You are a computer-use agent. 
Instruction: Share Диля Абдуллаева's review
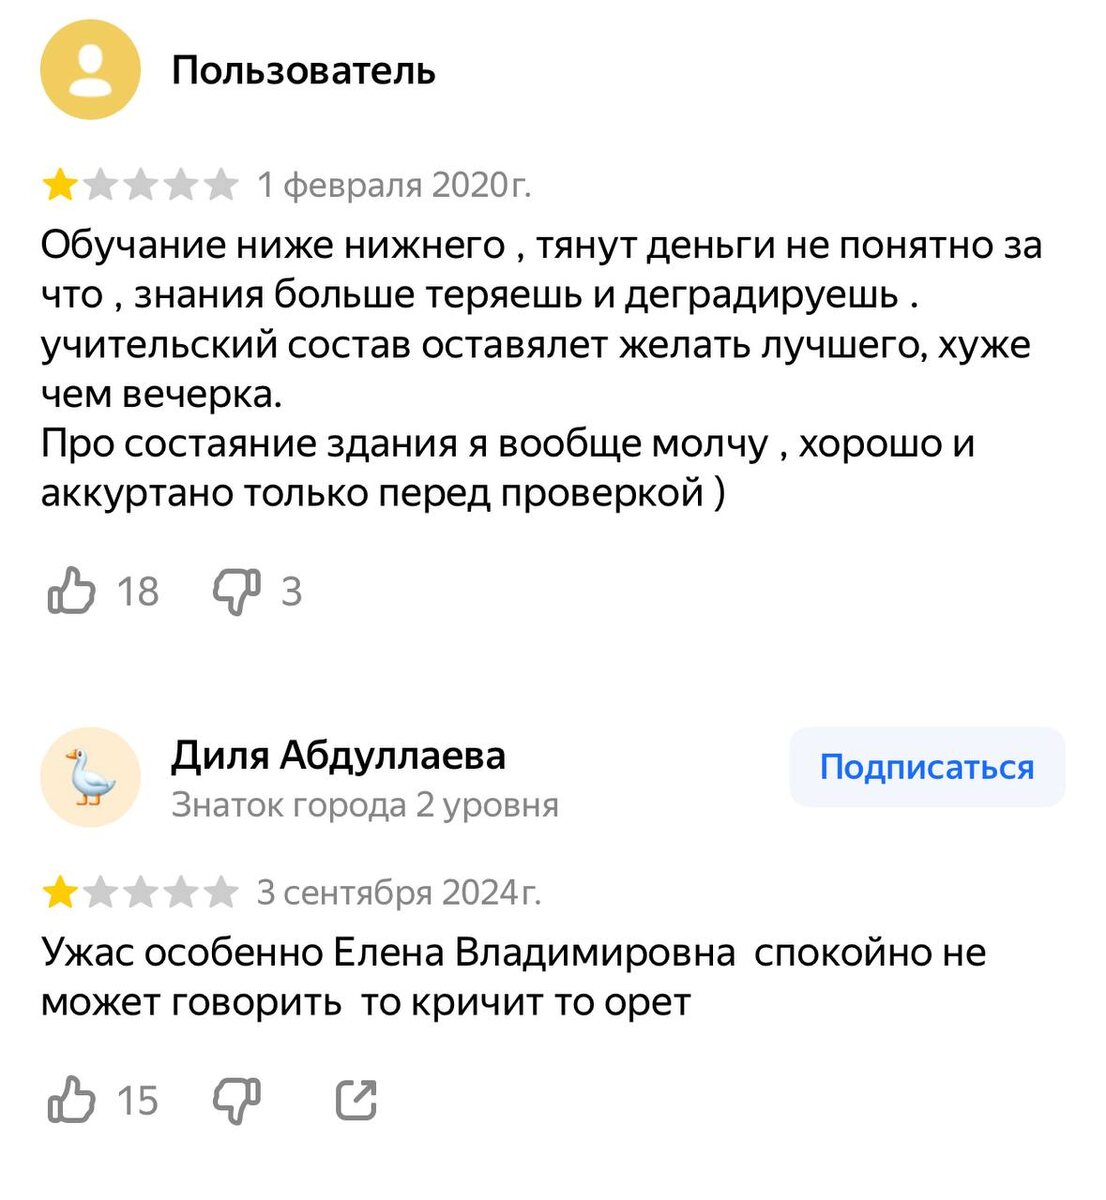(355, 1100)
